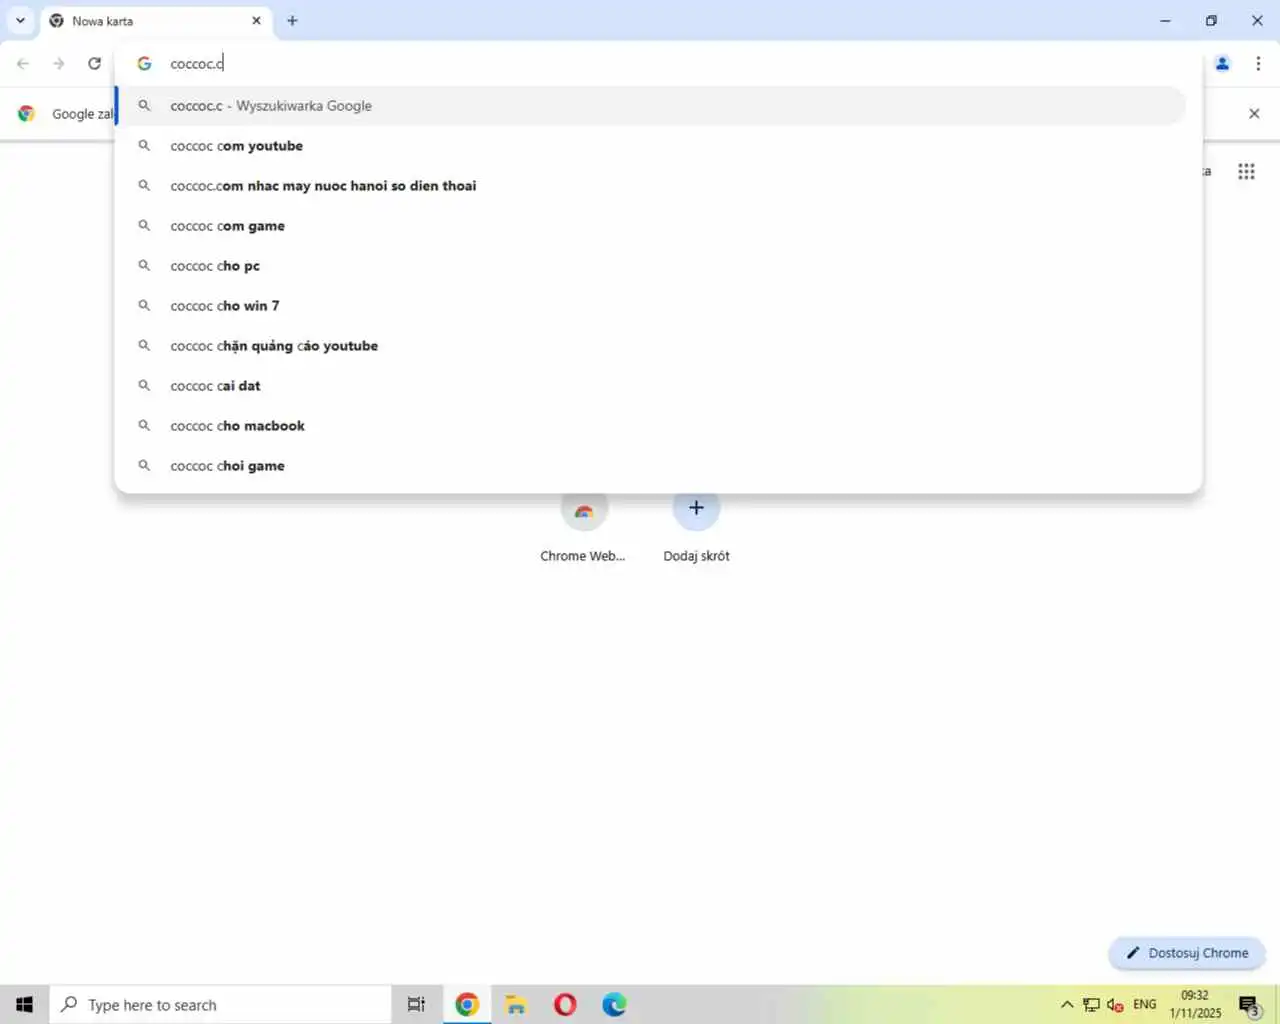Dismiss the Google info bar

click(x=1254, y=113)
